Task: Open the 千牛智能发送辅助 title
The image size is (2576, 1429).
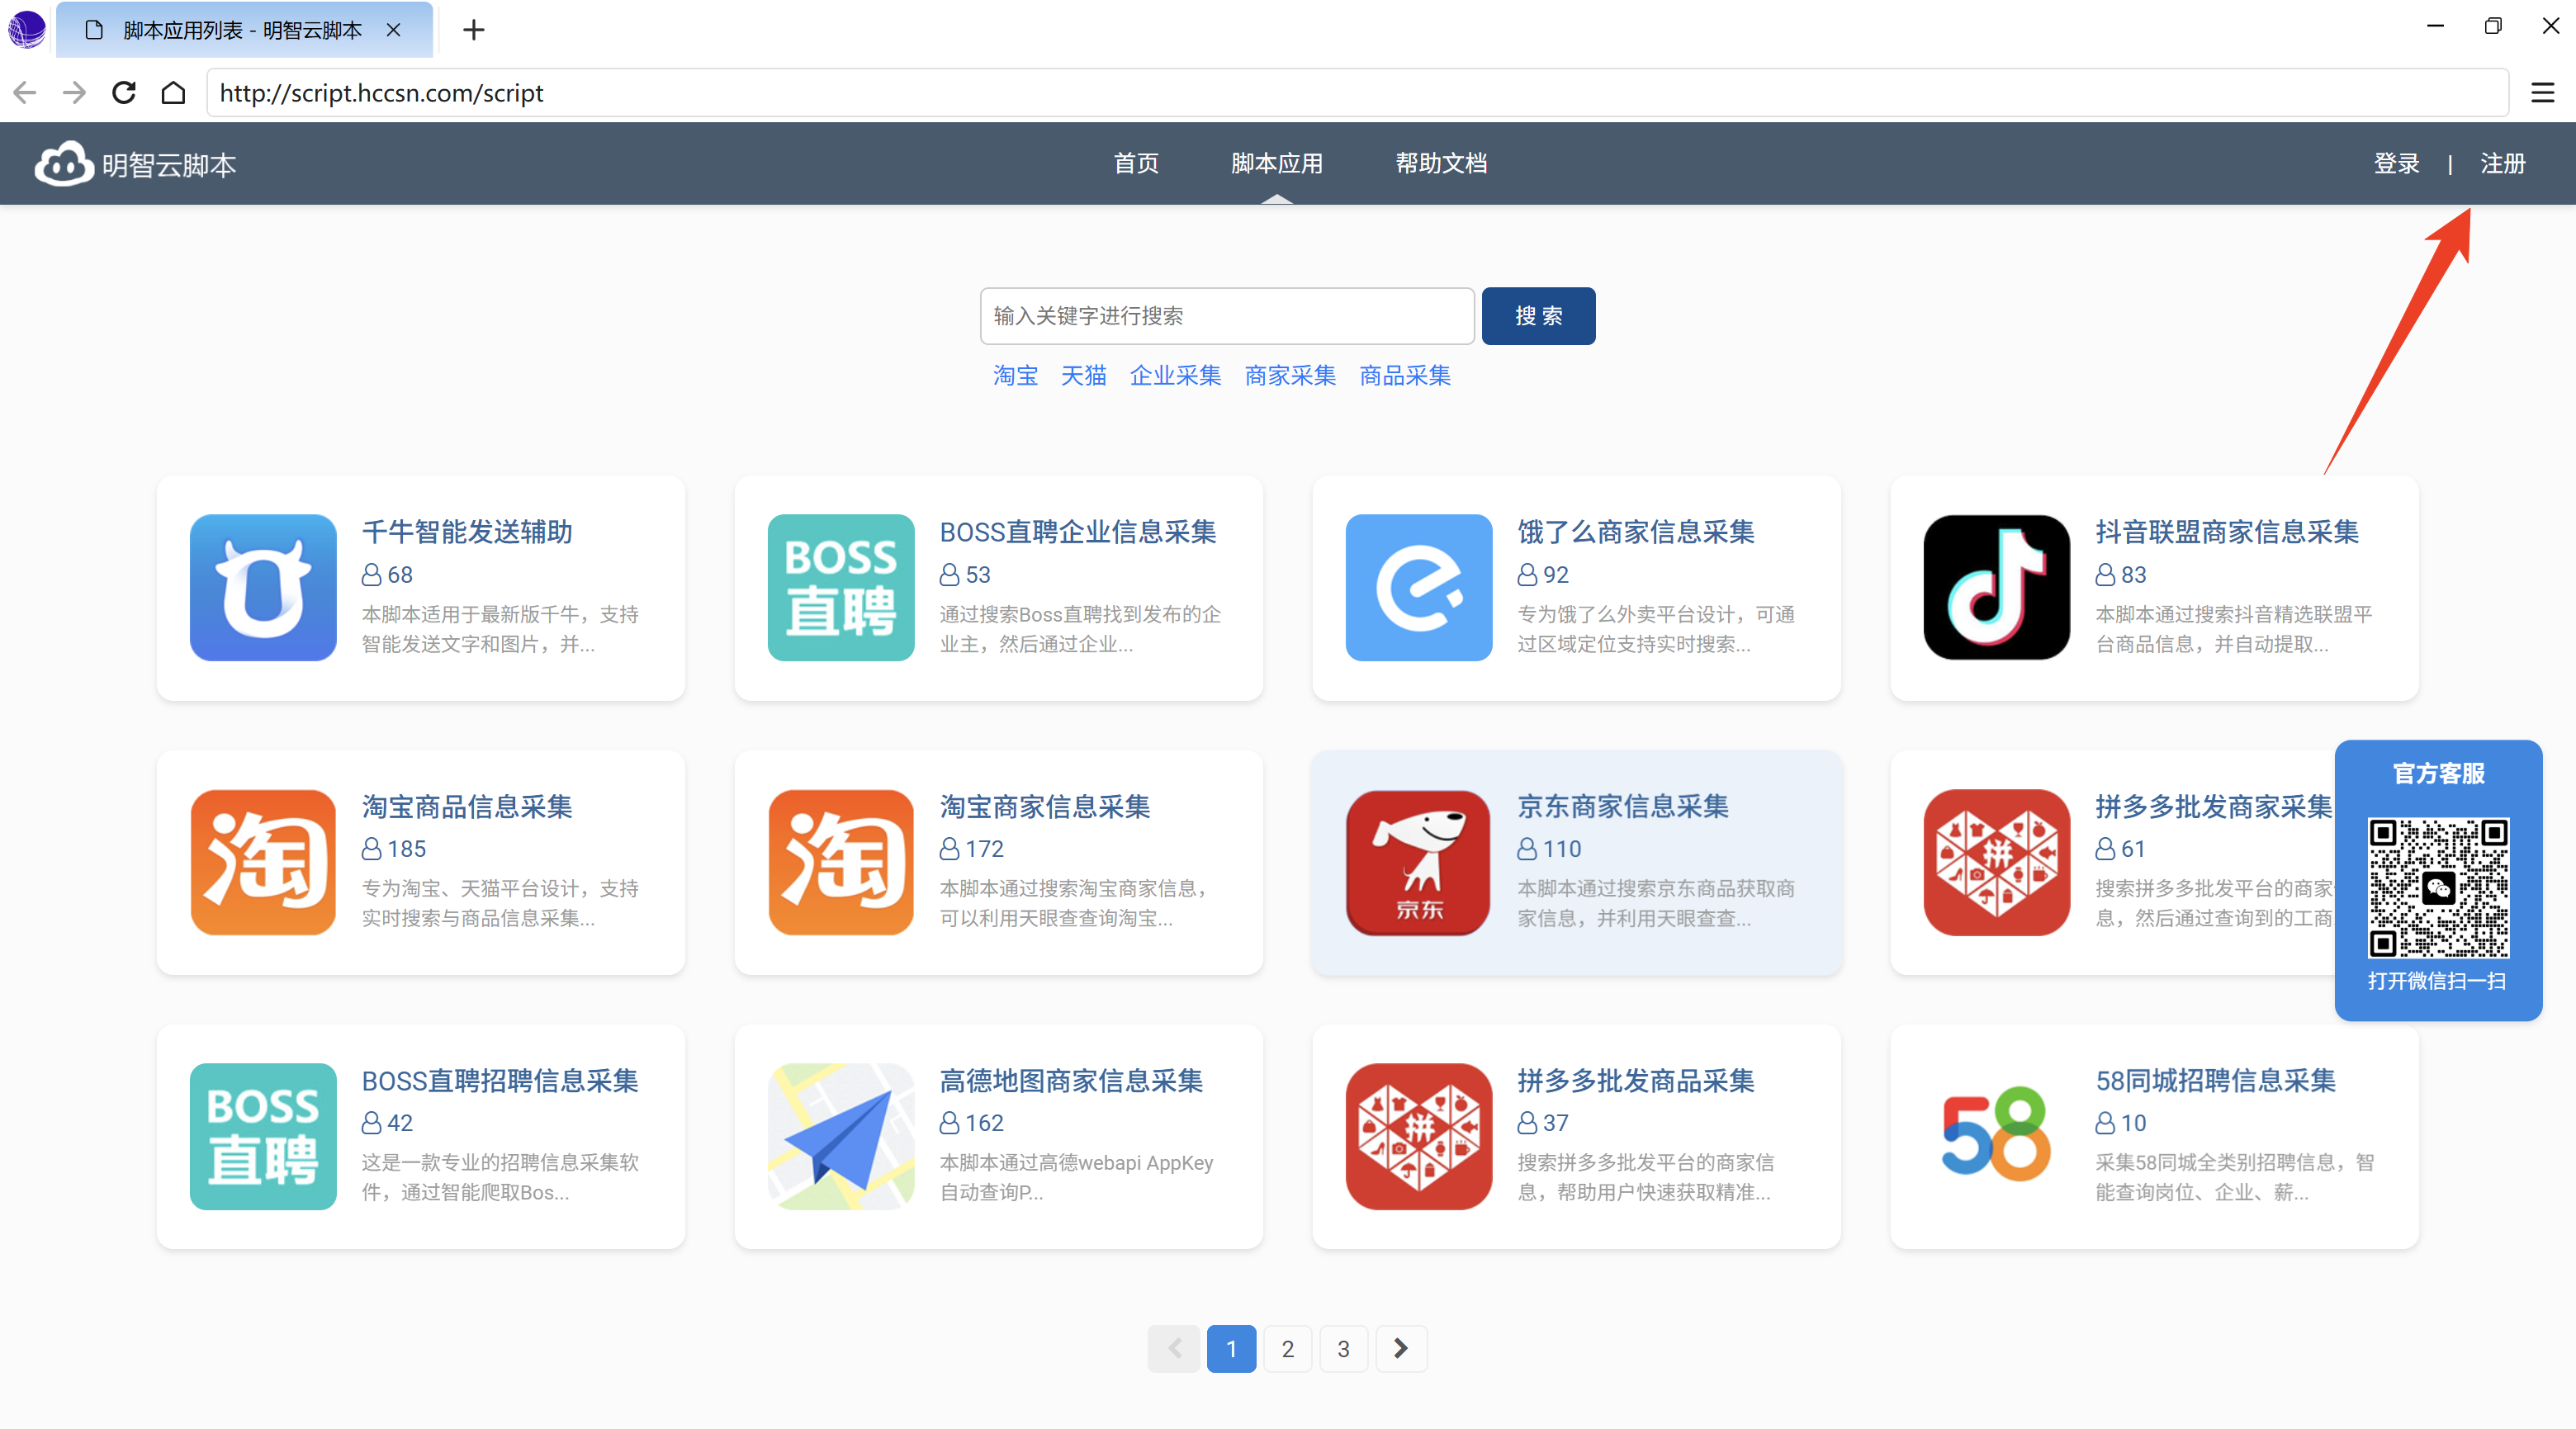Action: coord(467,532)
